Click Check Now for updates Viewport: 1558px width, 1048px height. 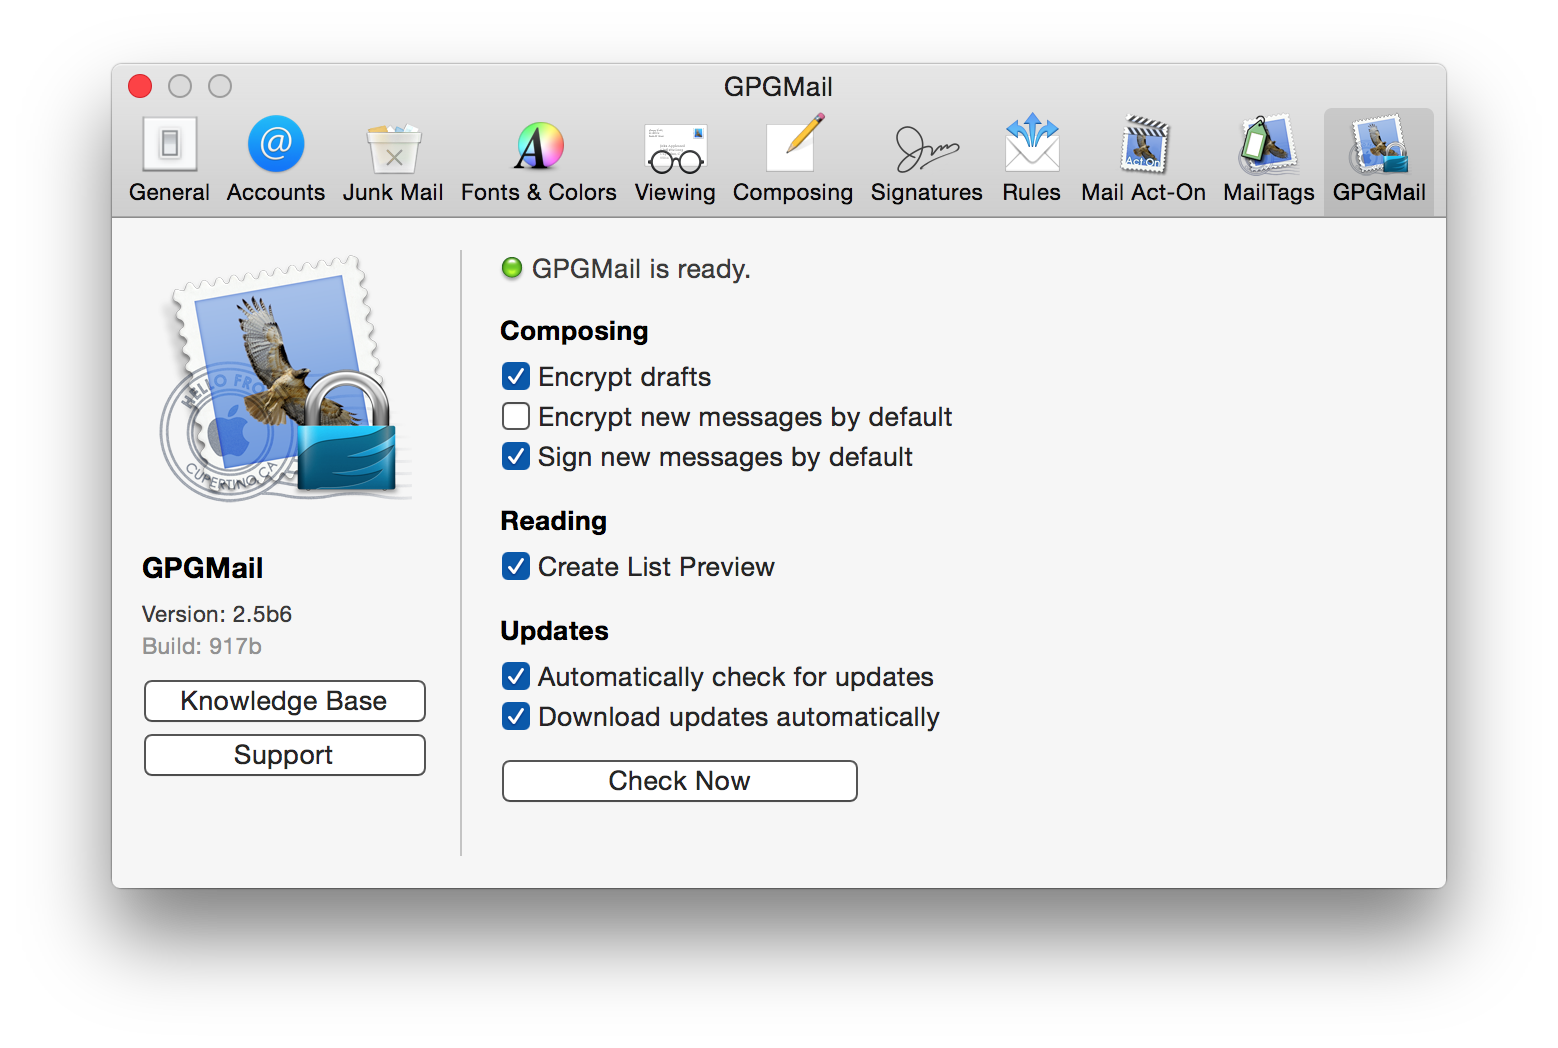(680, 781)
